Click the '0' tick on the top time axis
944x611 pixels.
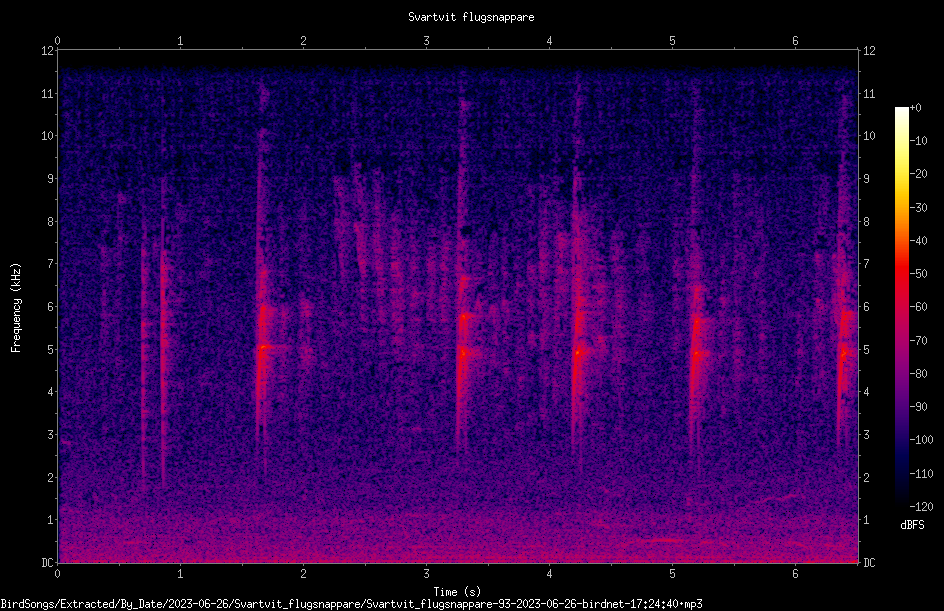[57, 41]
